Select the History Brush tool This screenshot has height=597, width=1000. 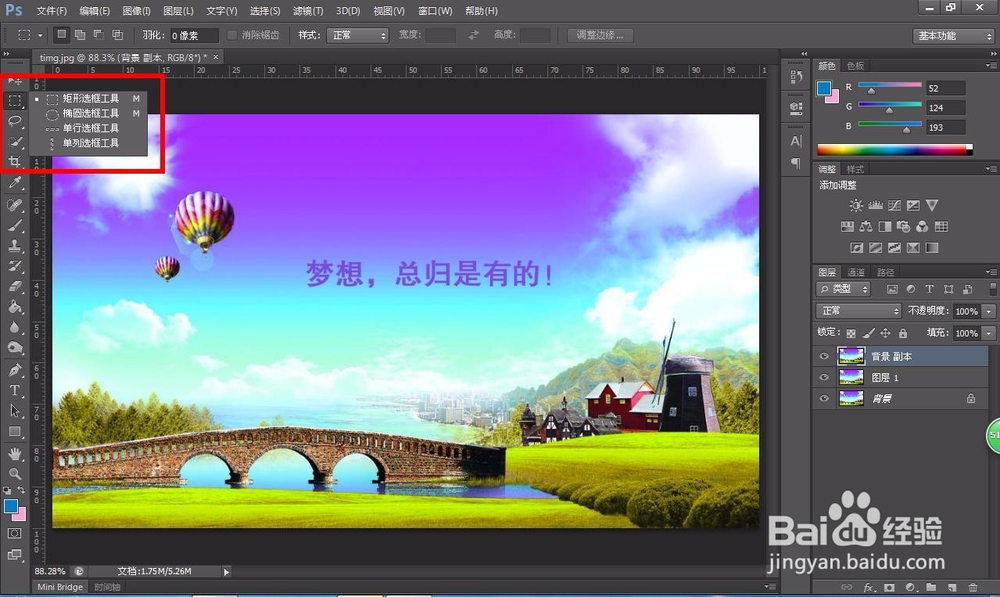[x=15, y=265]
